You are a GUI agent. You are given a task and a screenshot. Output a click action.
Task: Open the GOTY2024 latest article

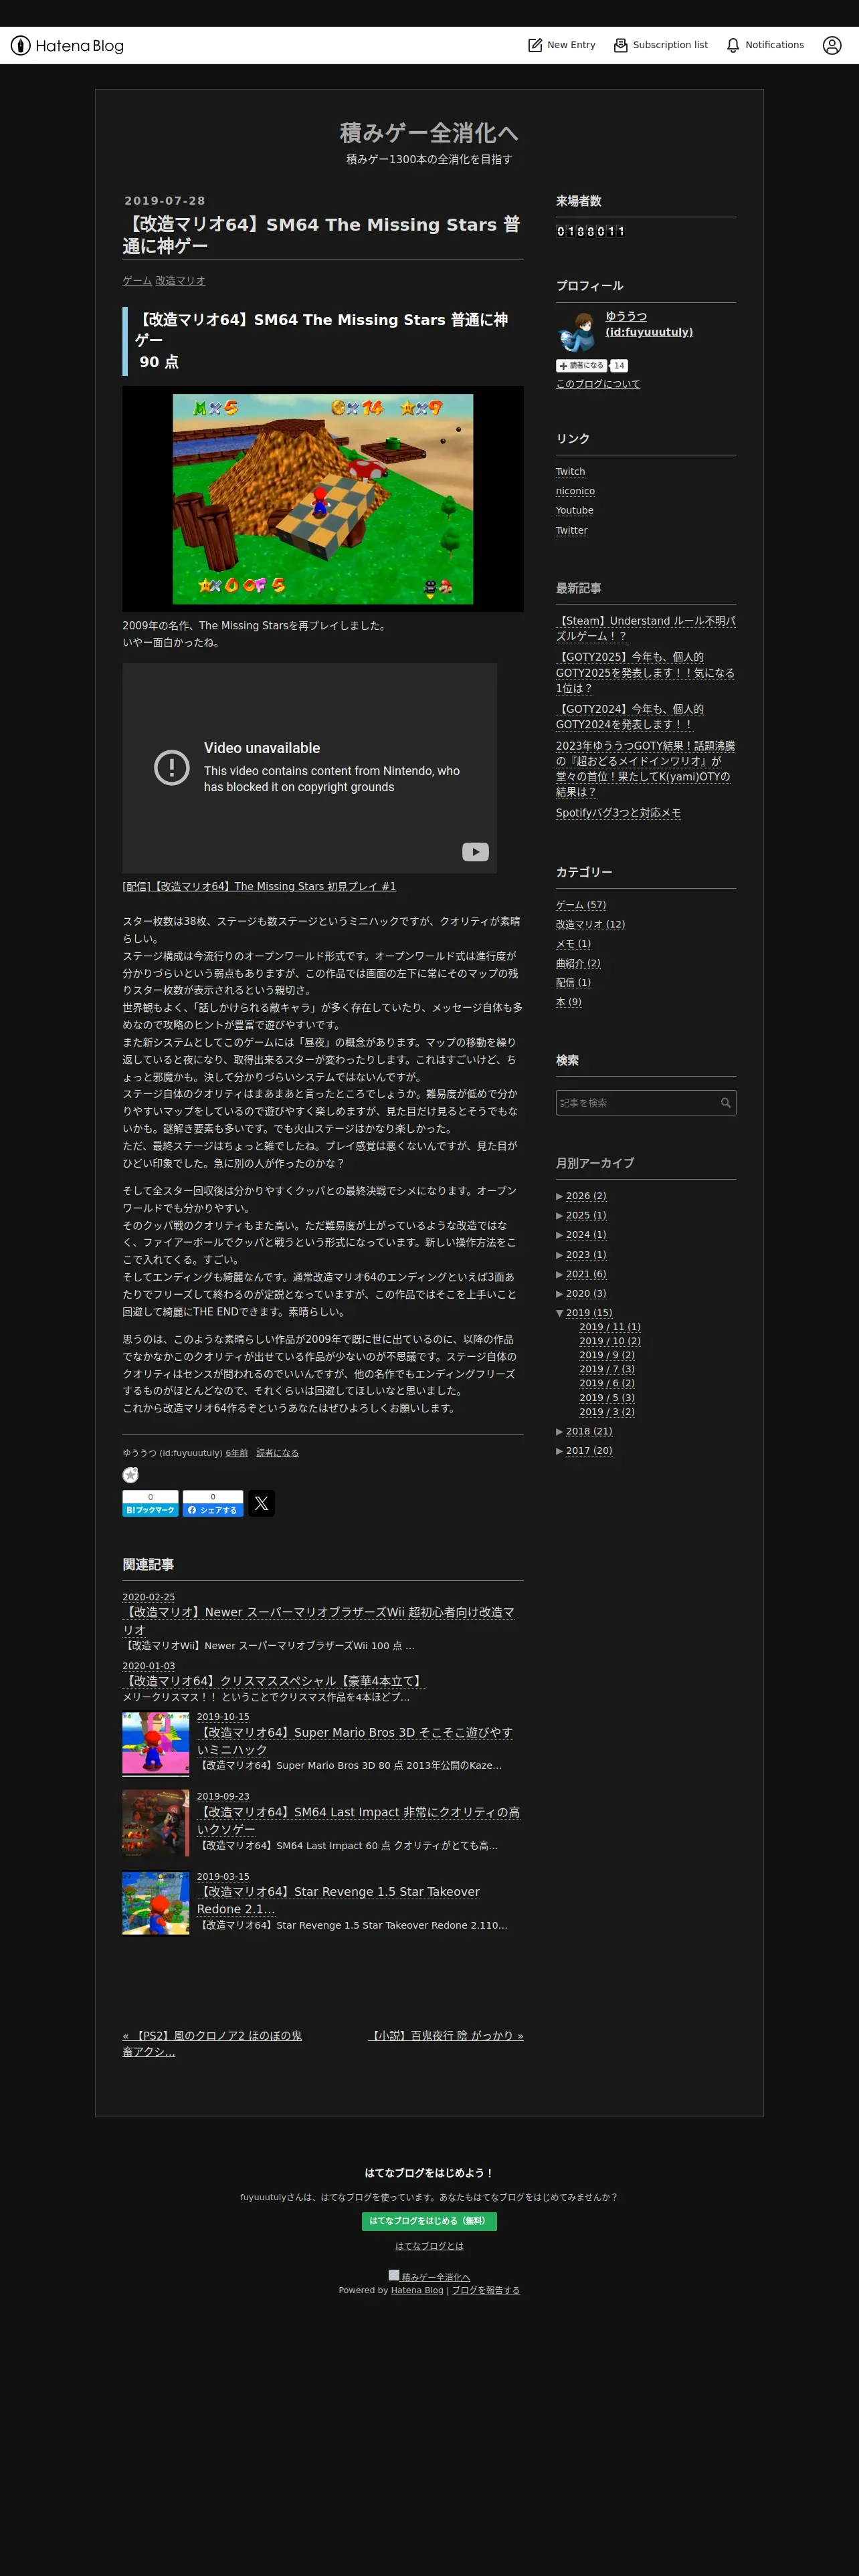[x=630, y=716]
